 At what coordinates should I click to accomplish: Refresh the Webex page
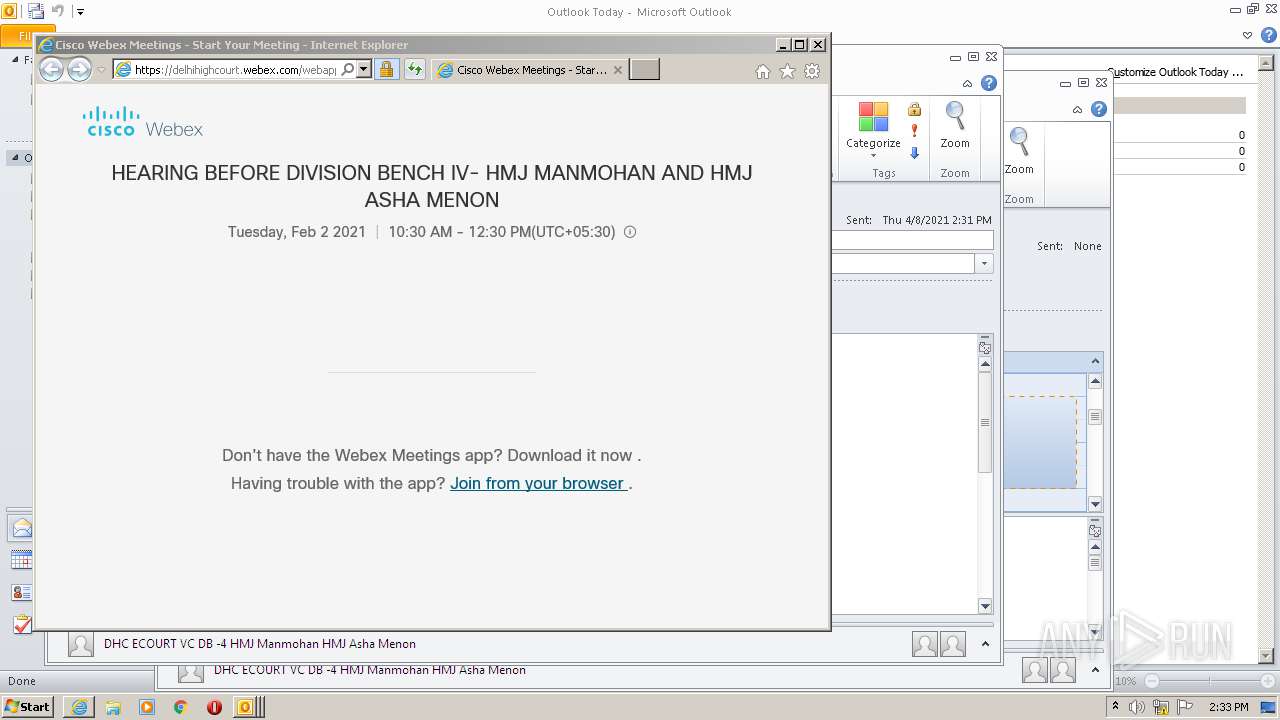(x=414, y=70)
